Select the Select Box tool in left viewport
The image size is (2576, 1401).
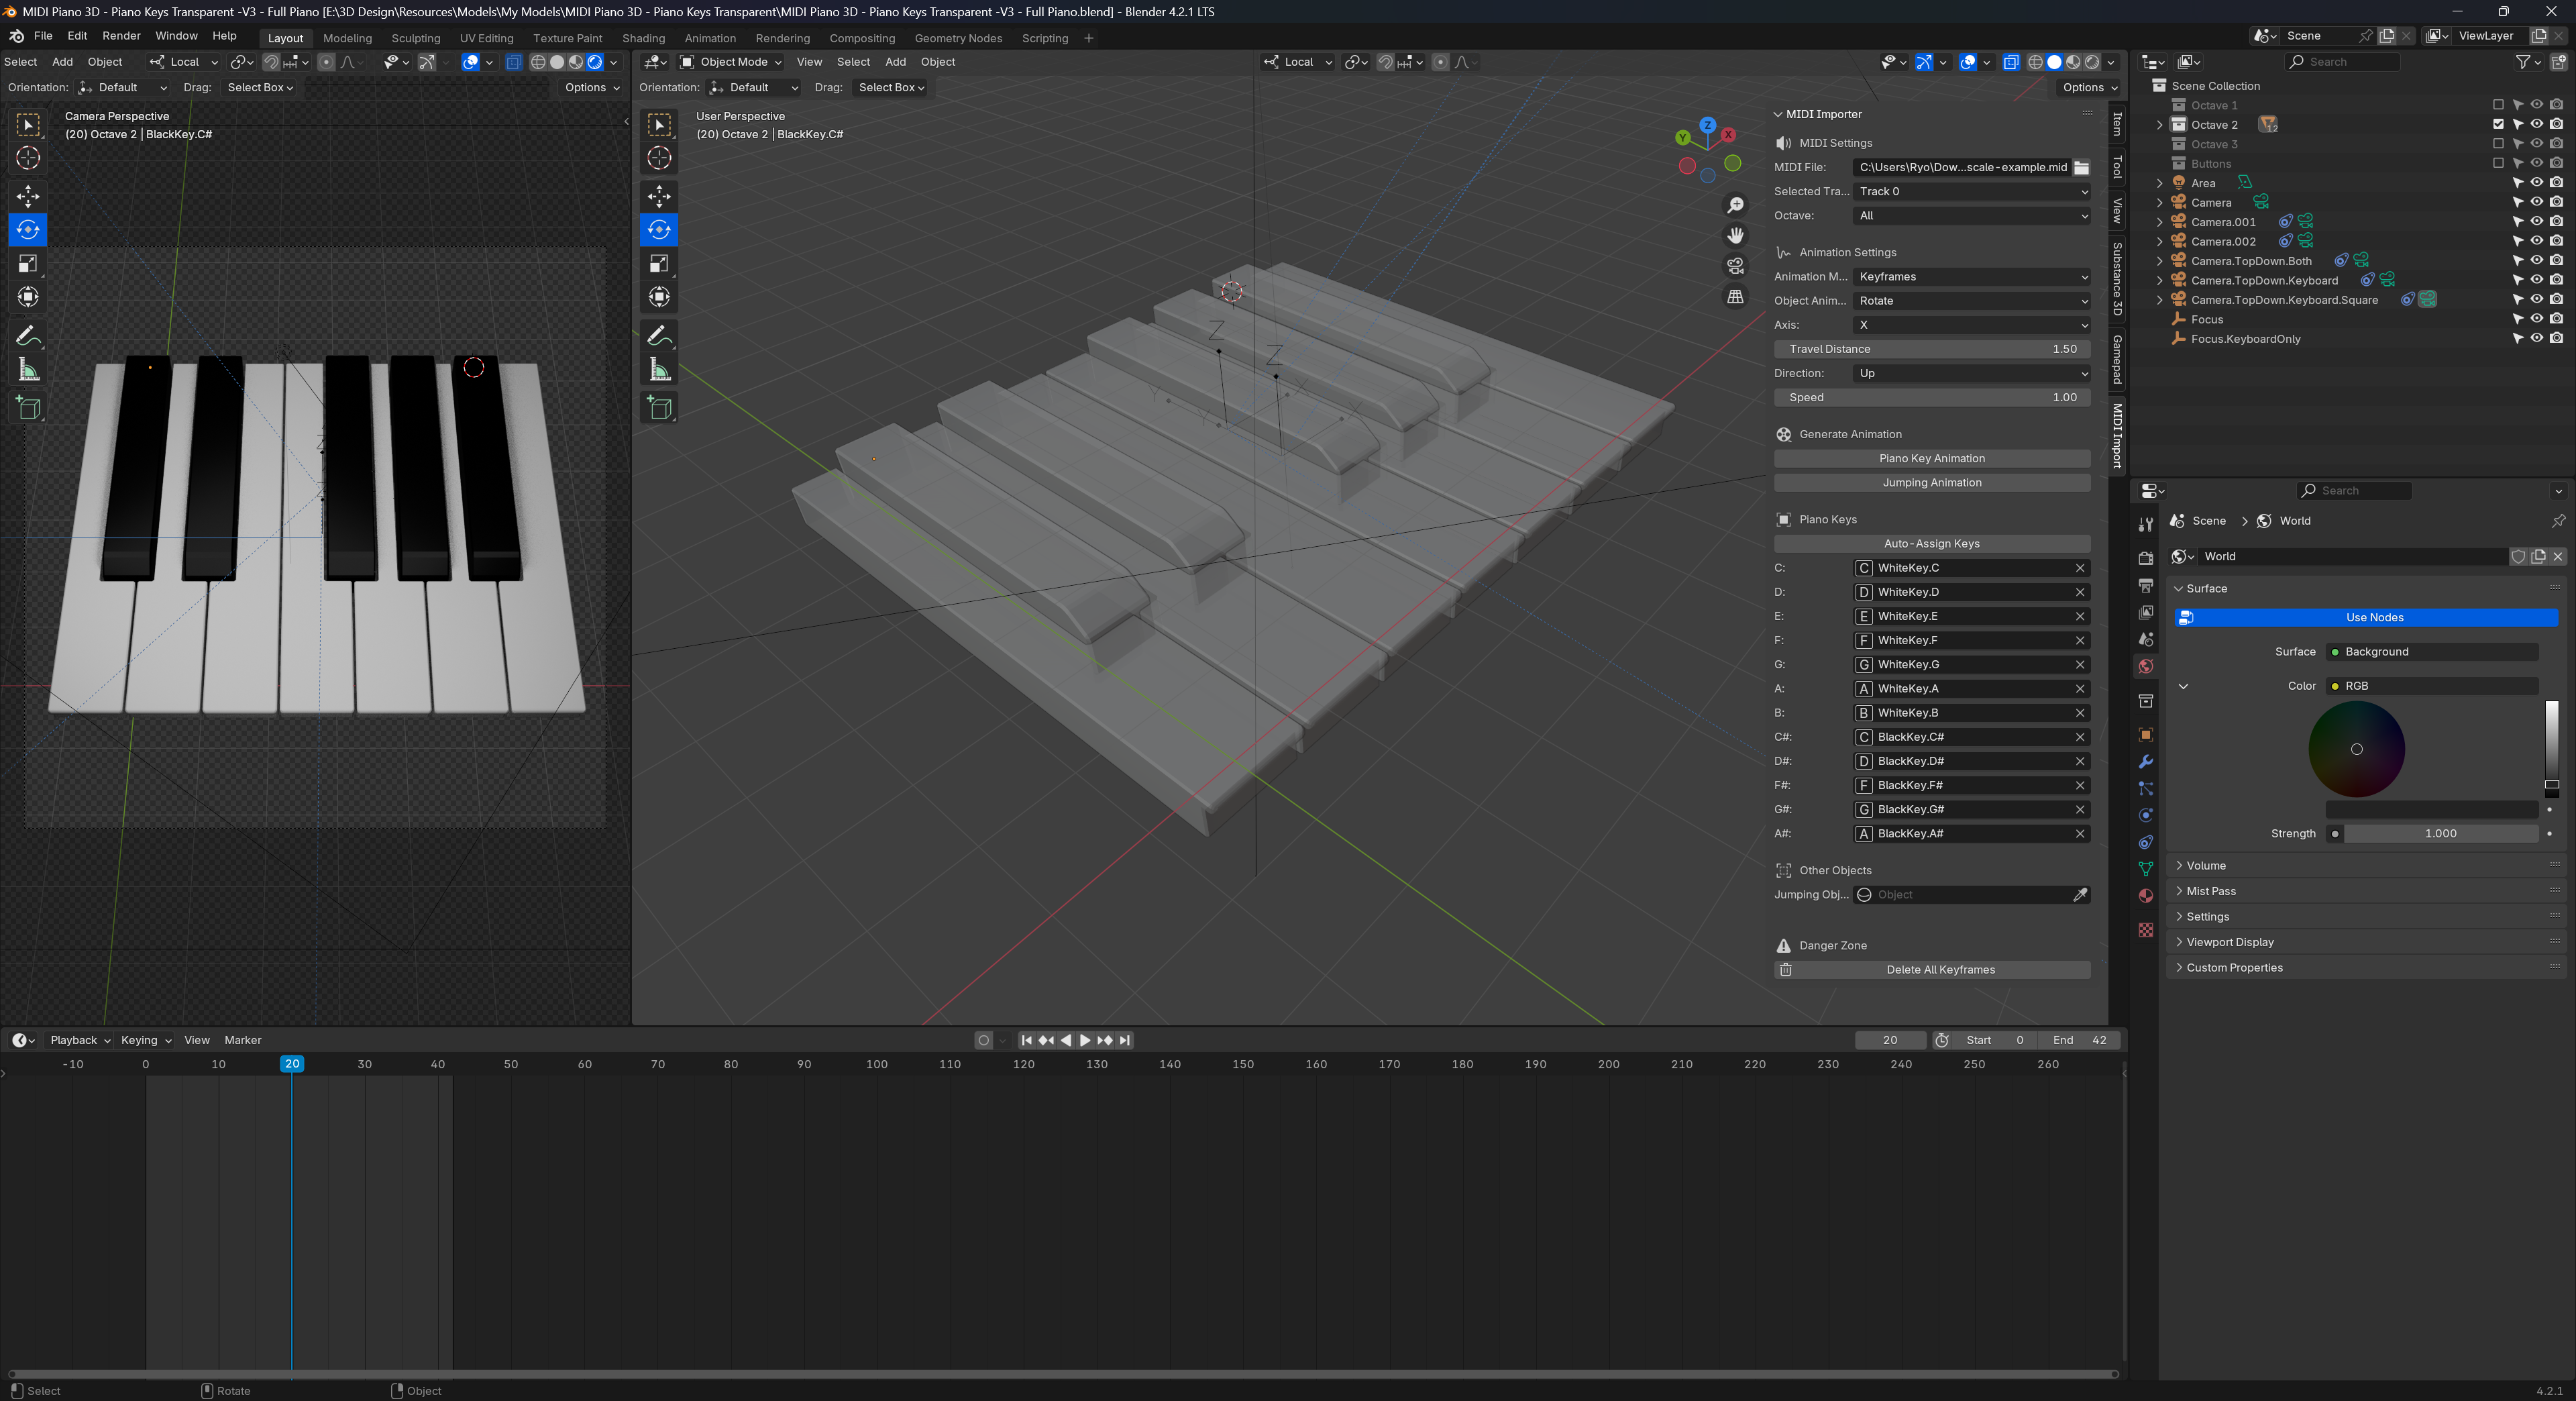(28, 124)
